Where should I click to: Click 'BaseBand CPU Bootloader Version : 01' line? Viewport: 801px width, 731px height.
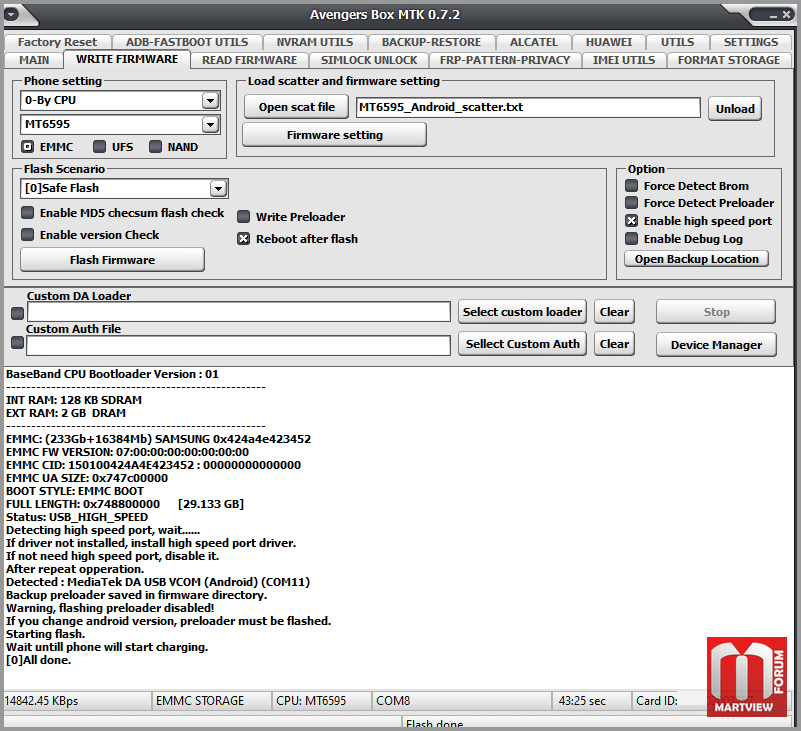tap(112, 374)
